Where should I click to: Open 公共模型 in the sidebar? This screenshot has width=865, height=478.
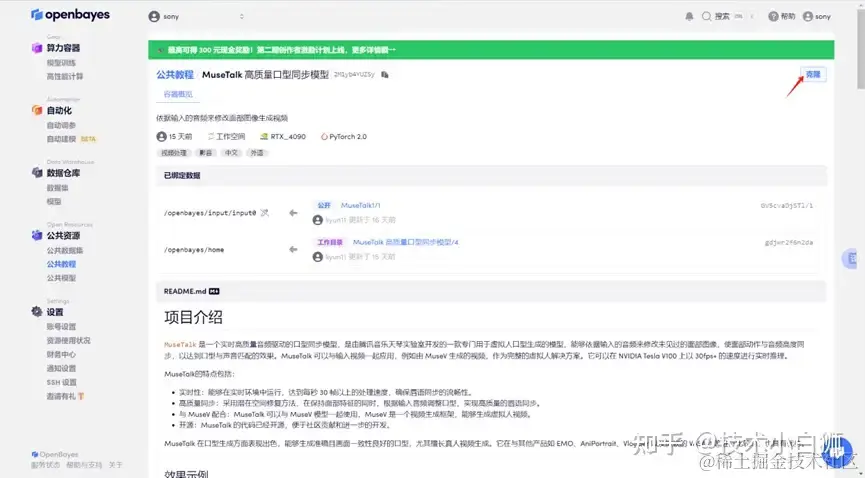(x=61, y=278)
